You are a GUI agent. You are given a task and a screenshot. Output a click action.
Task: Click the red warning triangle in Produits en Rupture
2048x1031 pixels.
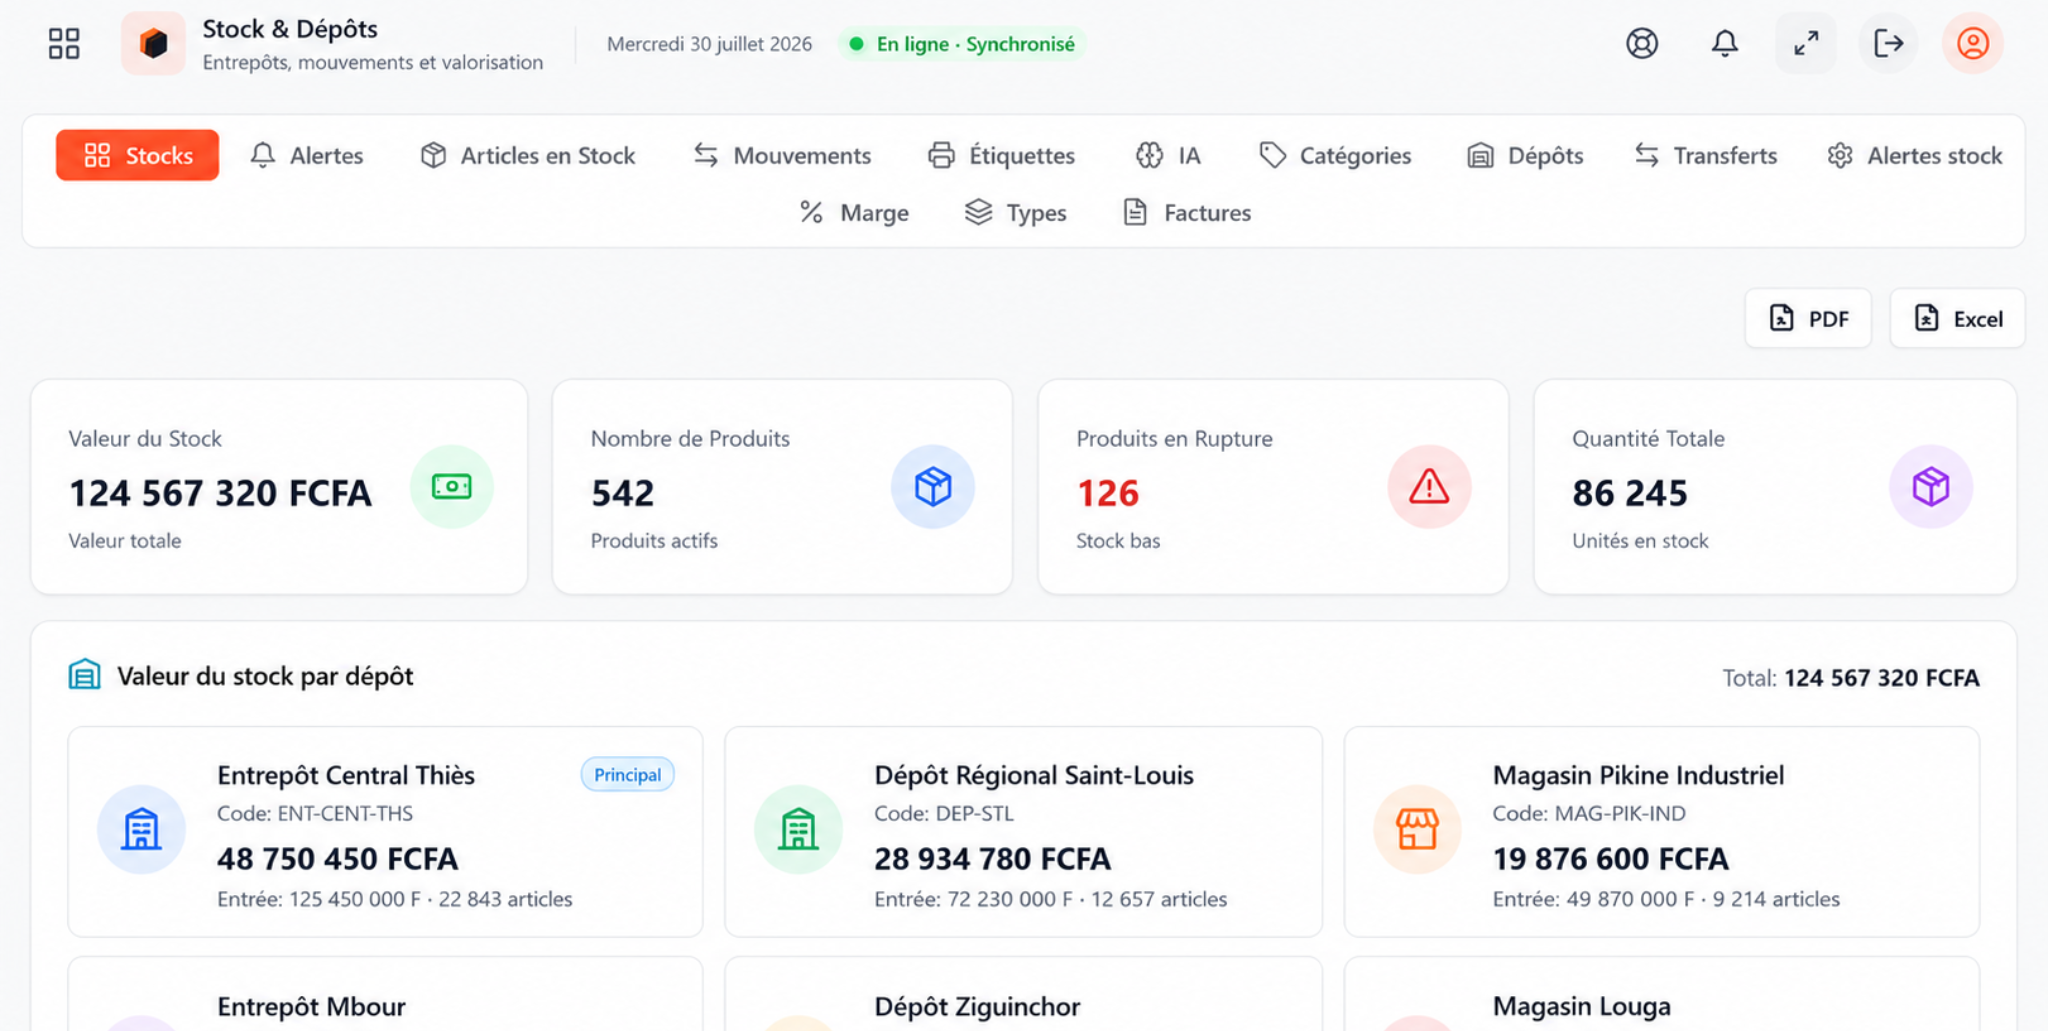click(1429, 487)
